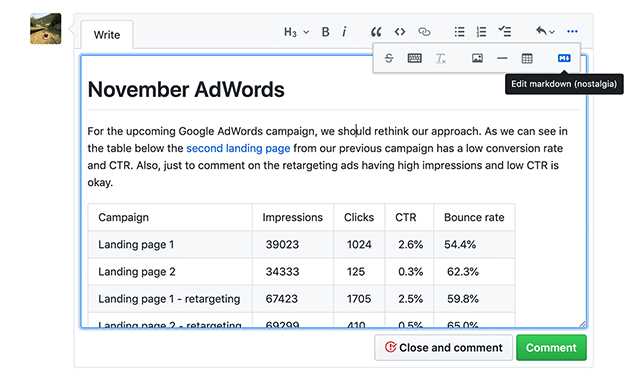Insert a blockquote
The image size is (635, 380).
[x=376, y=32]
